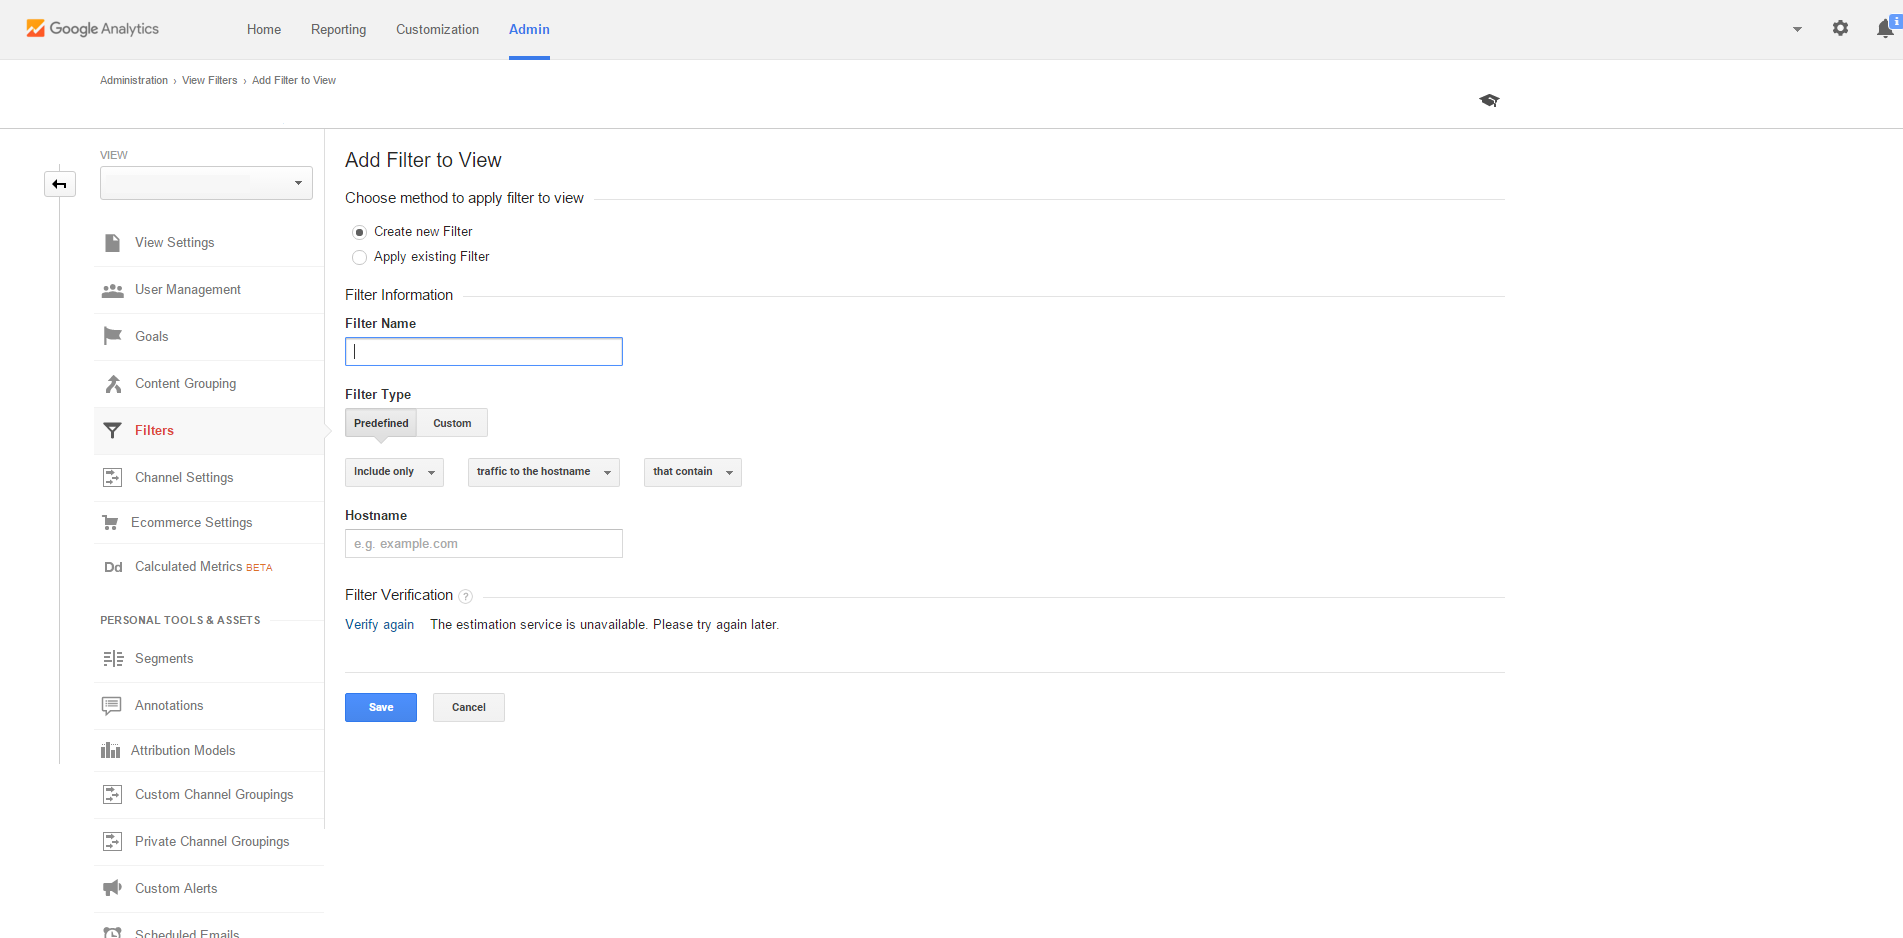Click the Ecommerce Settings cart icon
This screenshot has width=1903, height=938.
click(x=111, y=523)
